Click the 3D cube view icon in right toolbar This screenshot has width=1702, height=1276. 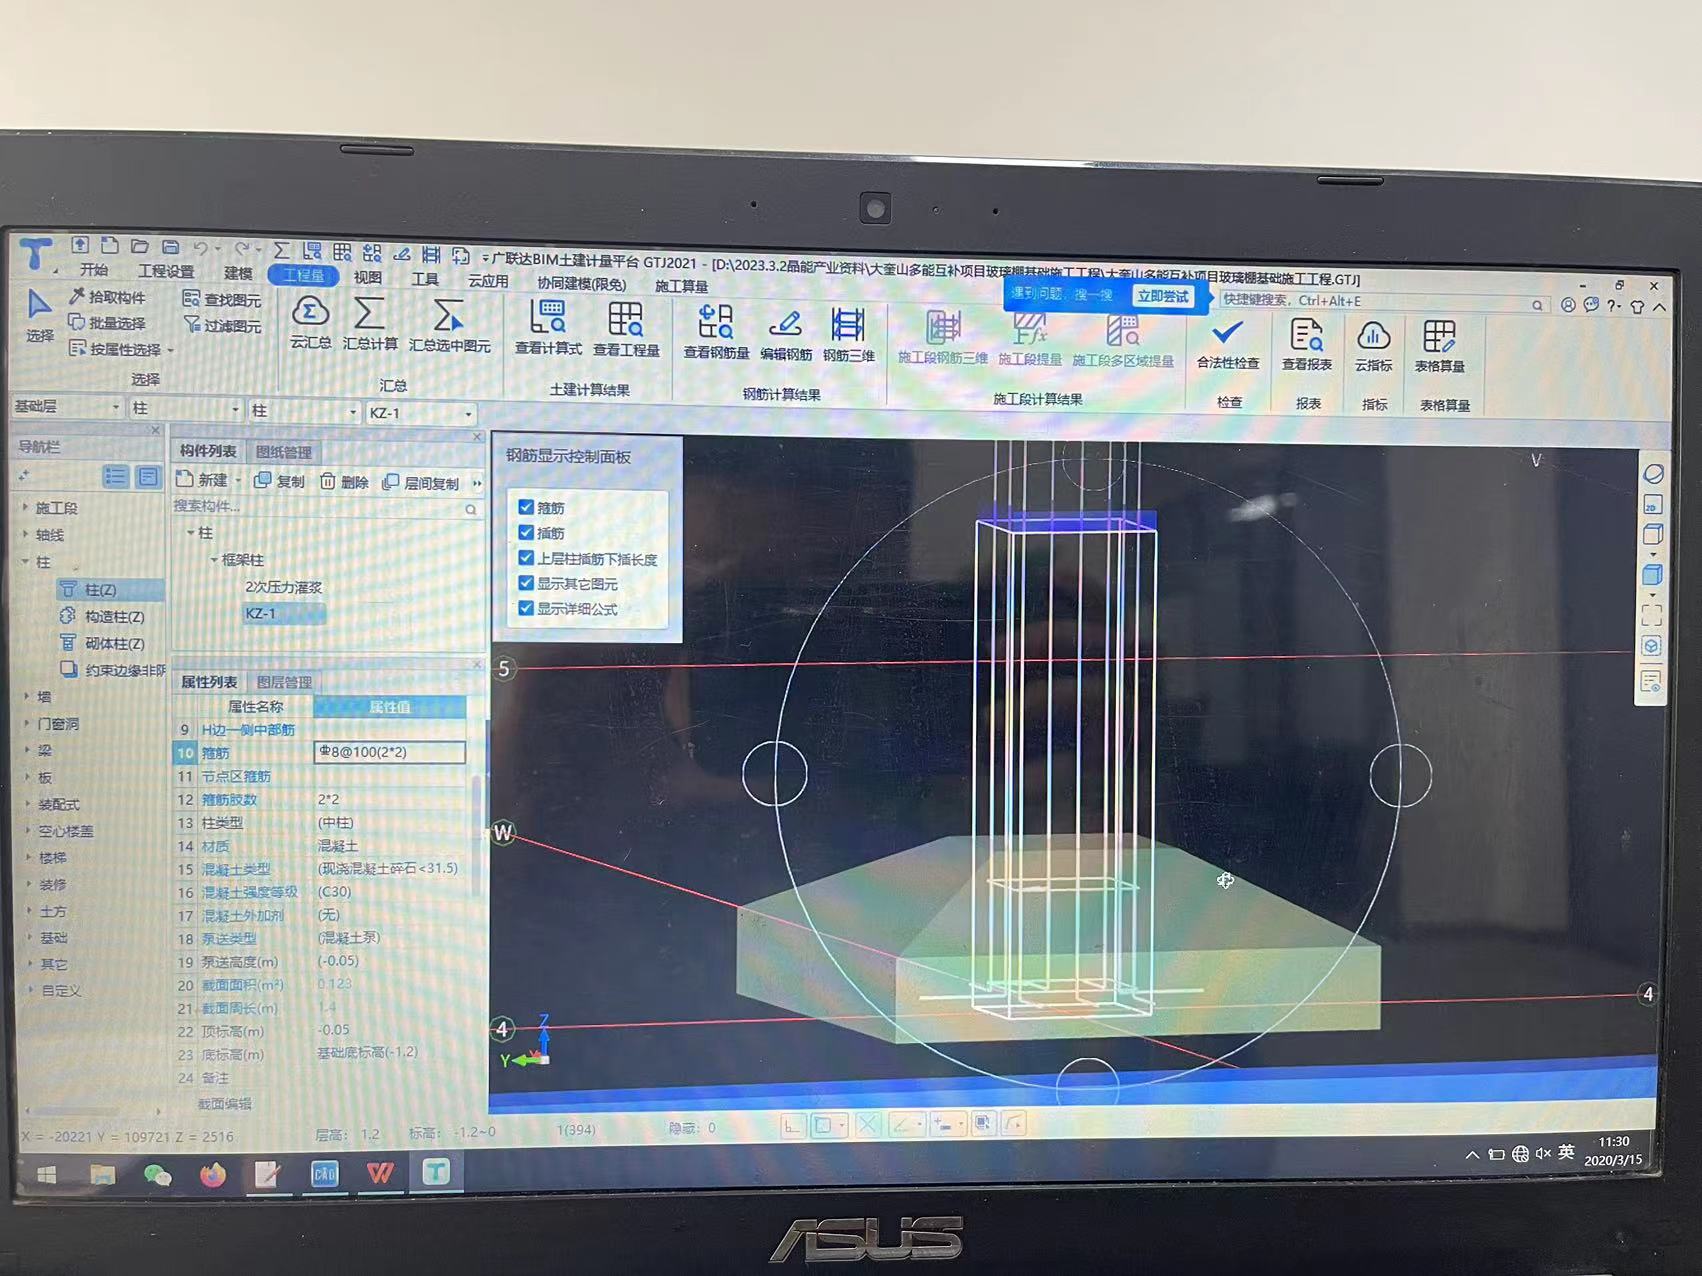coord(1652,575)
